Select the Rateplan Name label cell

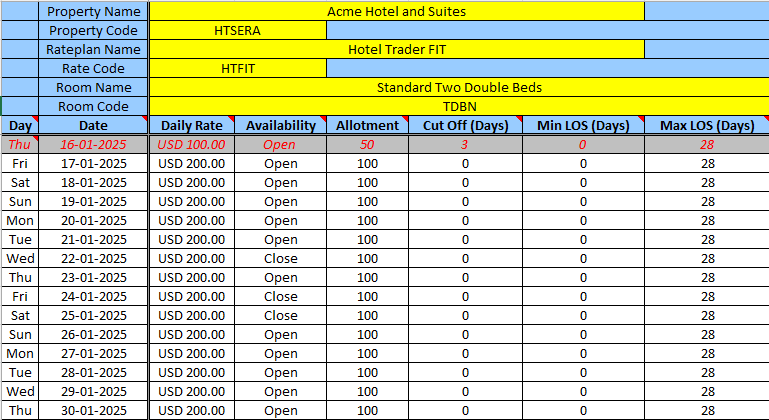tap(93, 50)
